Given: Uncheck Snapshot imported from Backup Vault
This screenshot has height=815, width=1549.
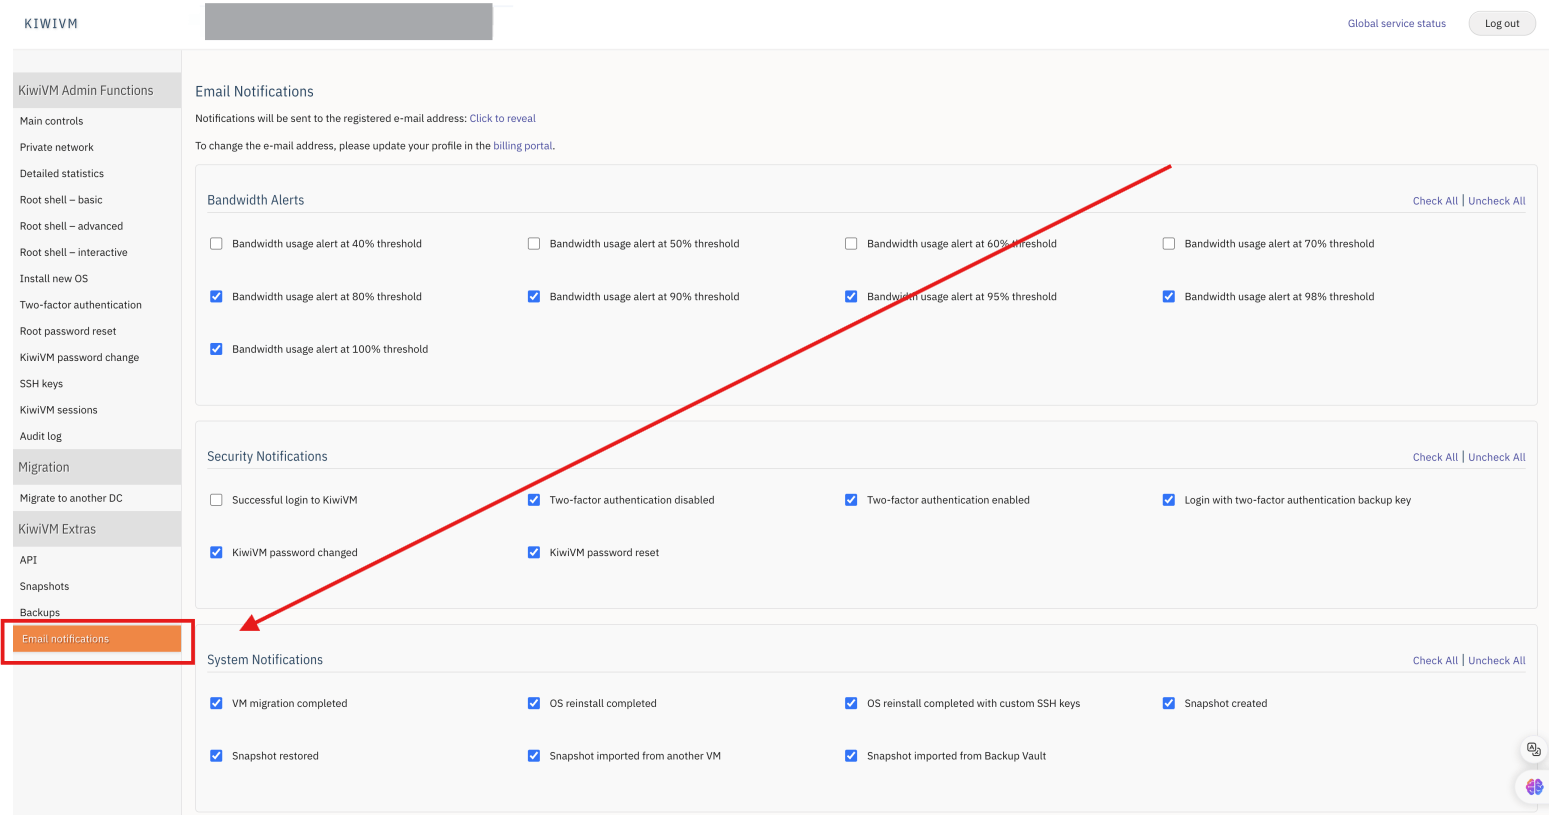Looking at the screenshot, I should click(851, 756).
